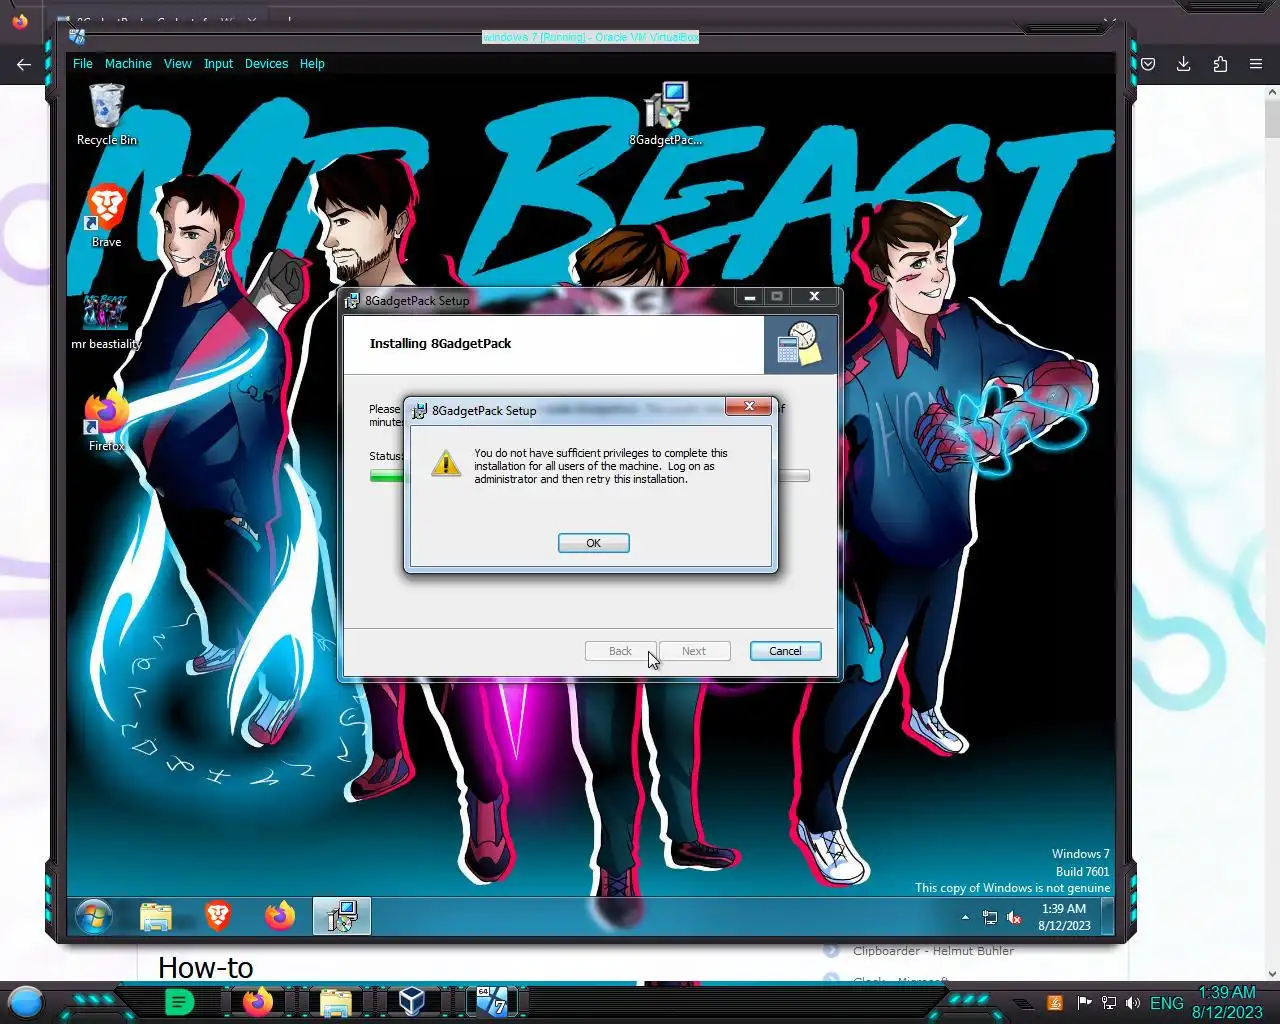This screenshot has width=1280, height=1024.
Task: Click the host volume tray icon
Action: point(1132,1003)
